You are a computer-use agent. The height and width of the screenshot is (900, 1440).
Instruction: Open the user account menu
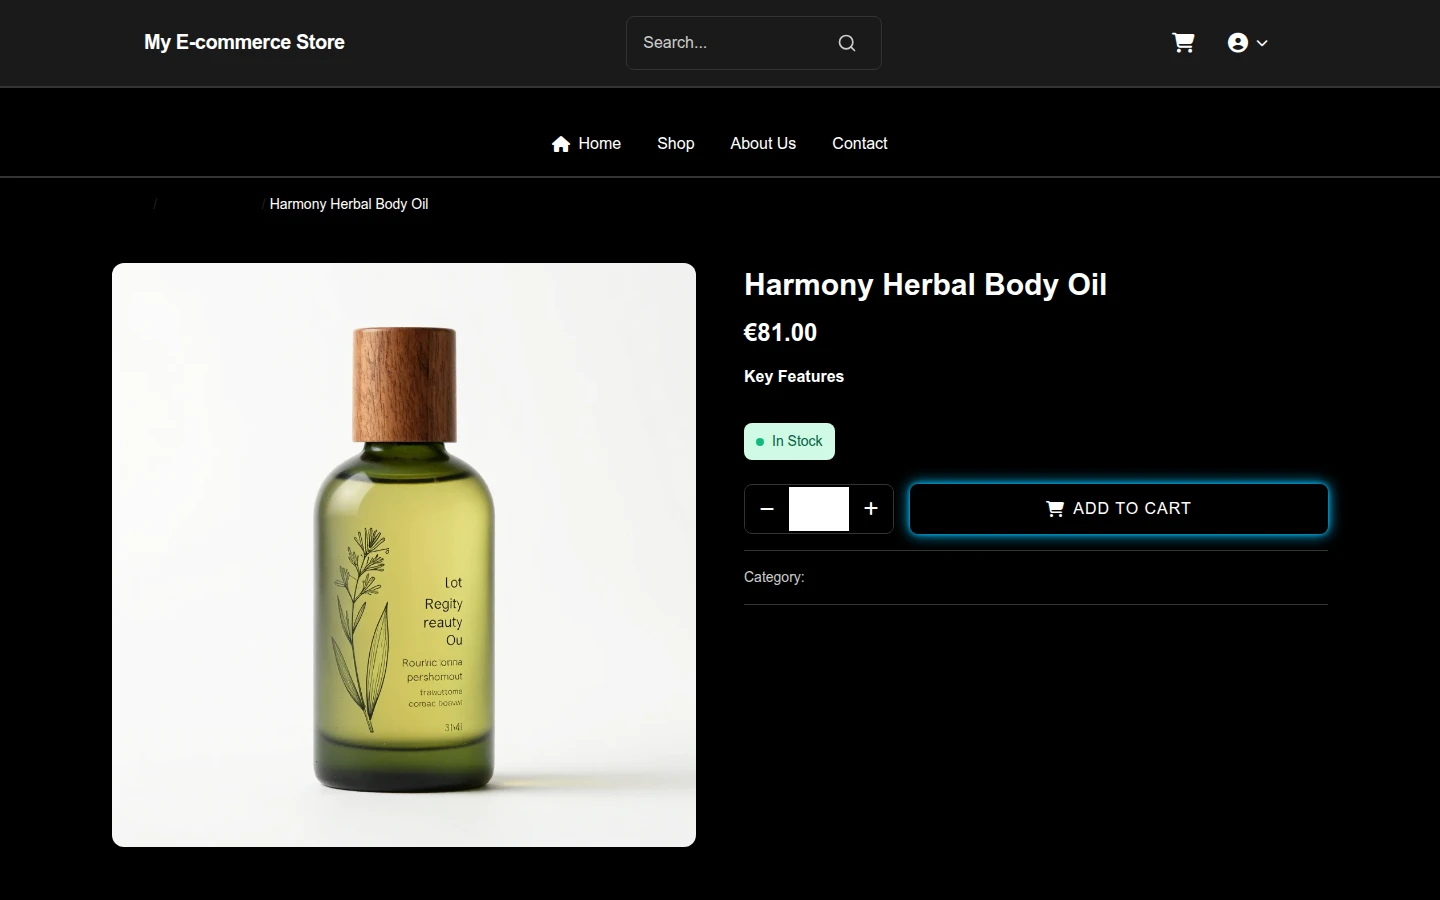click(1248, 43)
